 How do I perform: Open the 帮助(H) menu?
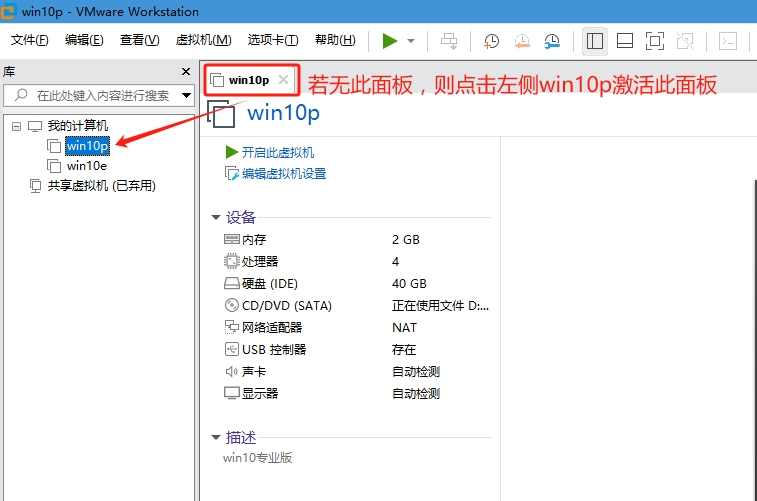click(x=335, y=40)
